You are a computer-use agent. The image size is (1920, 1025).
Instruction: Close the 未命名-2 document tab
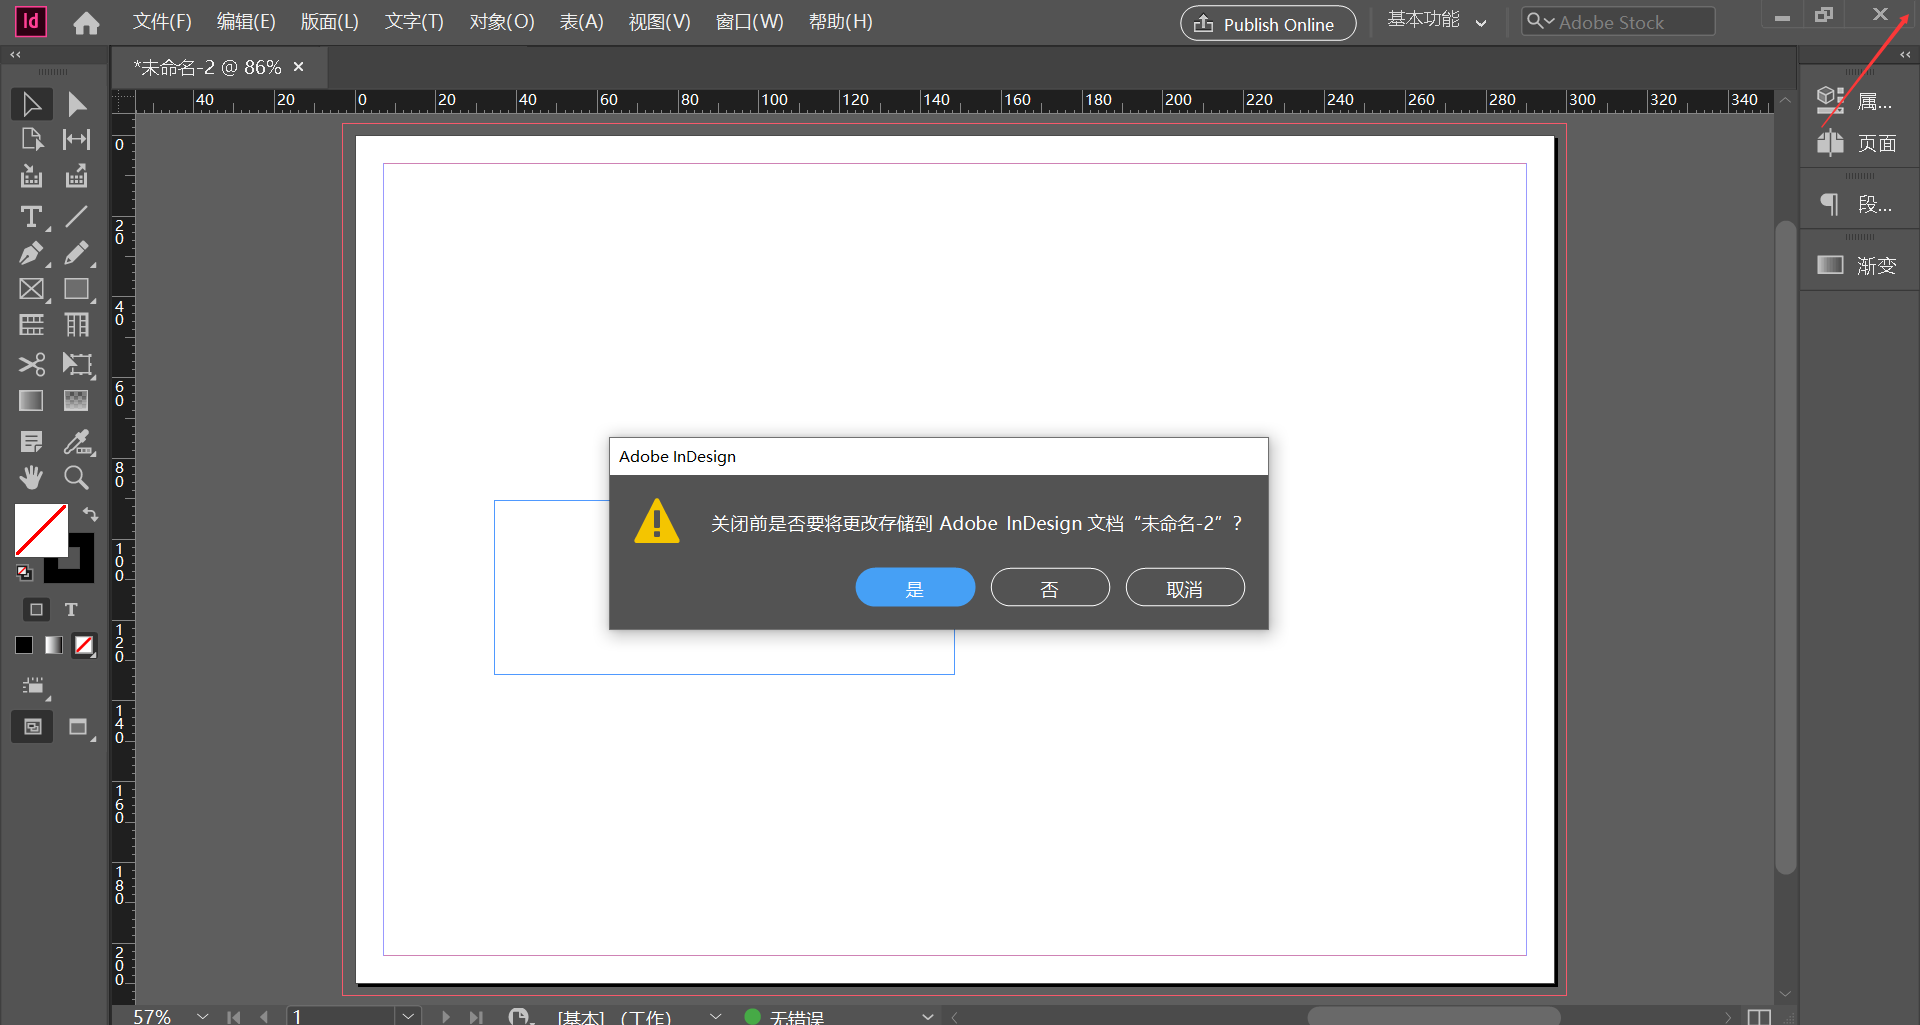point(298,66)
